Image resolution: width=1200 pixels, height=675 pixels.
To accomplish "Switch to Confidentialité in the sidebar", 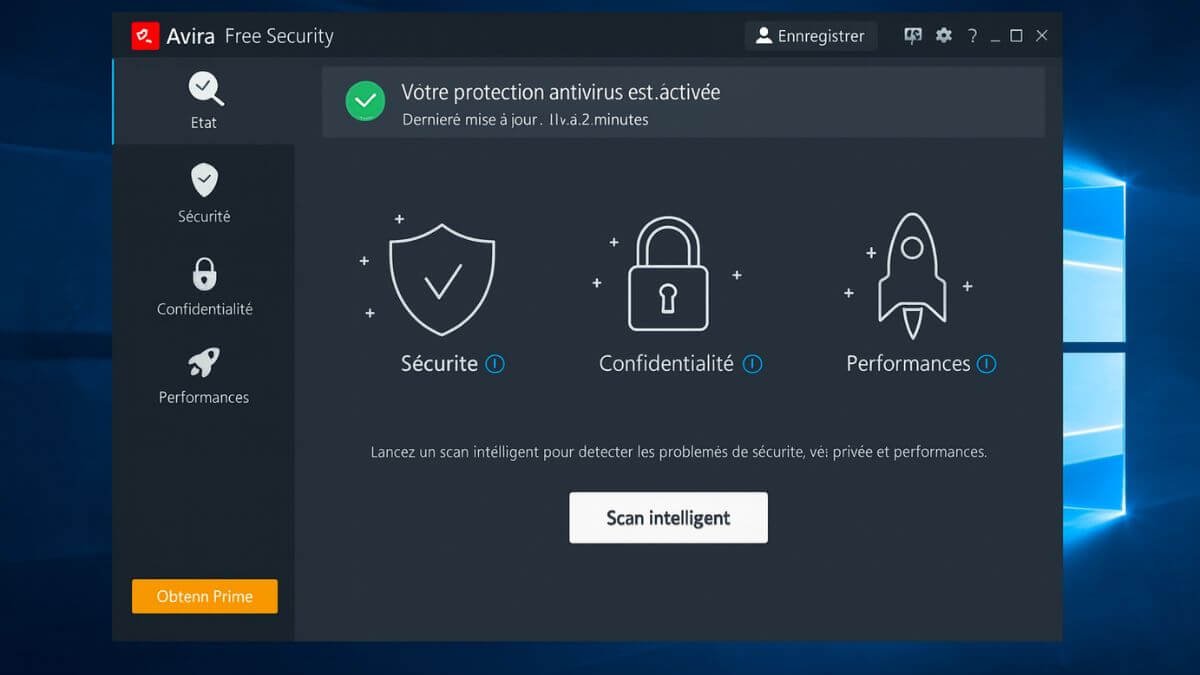I will coord(204,286).
